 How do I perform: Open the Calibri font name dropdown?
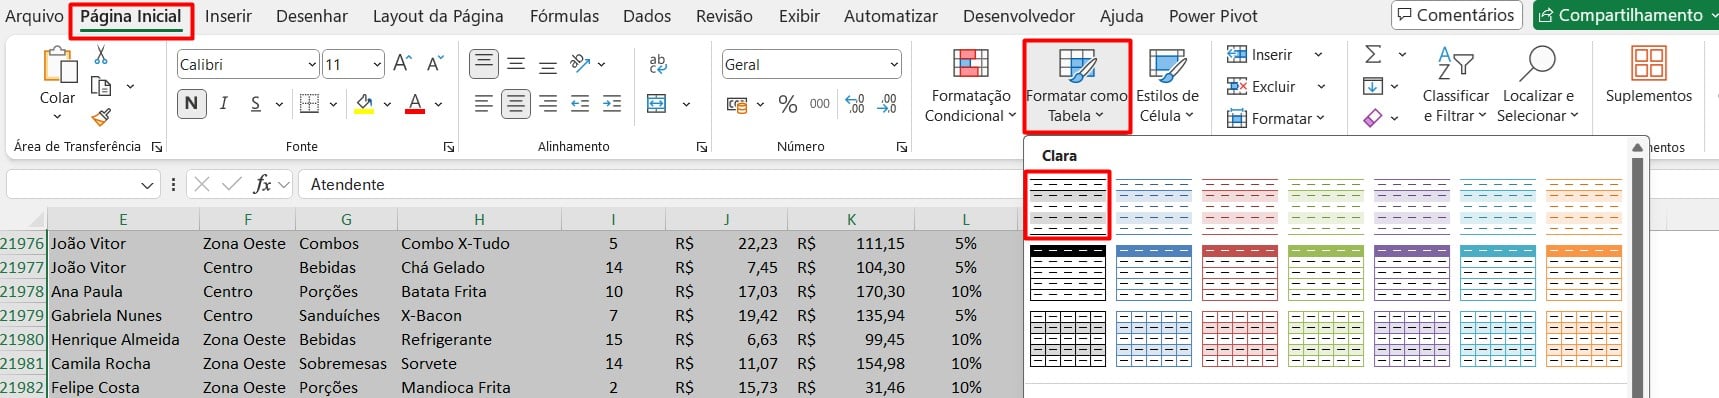312,64
